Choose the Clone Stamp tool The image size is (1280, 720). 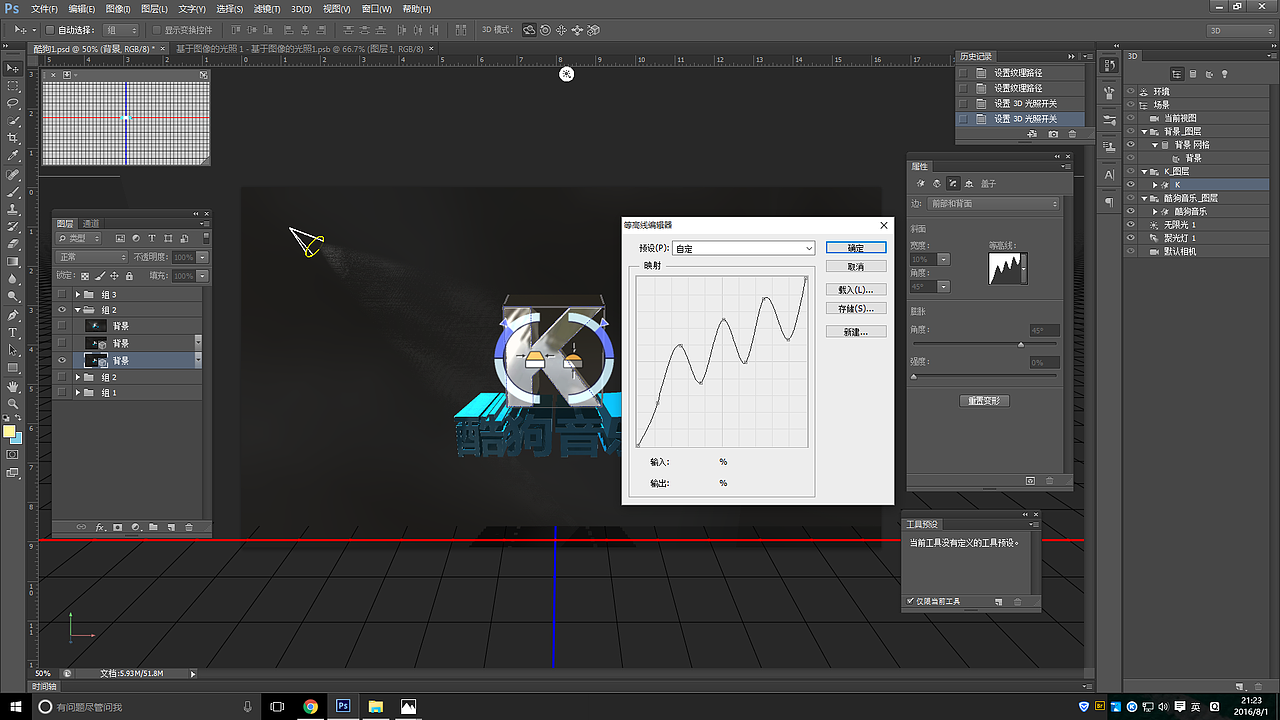click(13, 209)
